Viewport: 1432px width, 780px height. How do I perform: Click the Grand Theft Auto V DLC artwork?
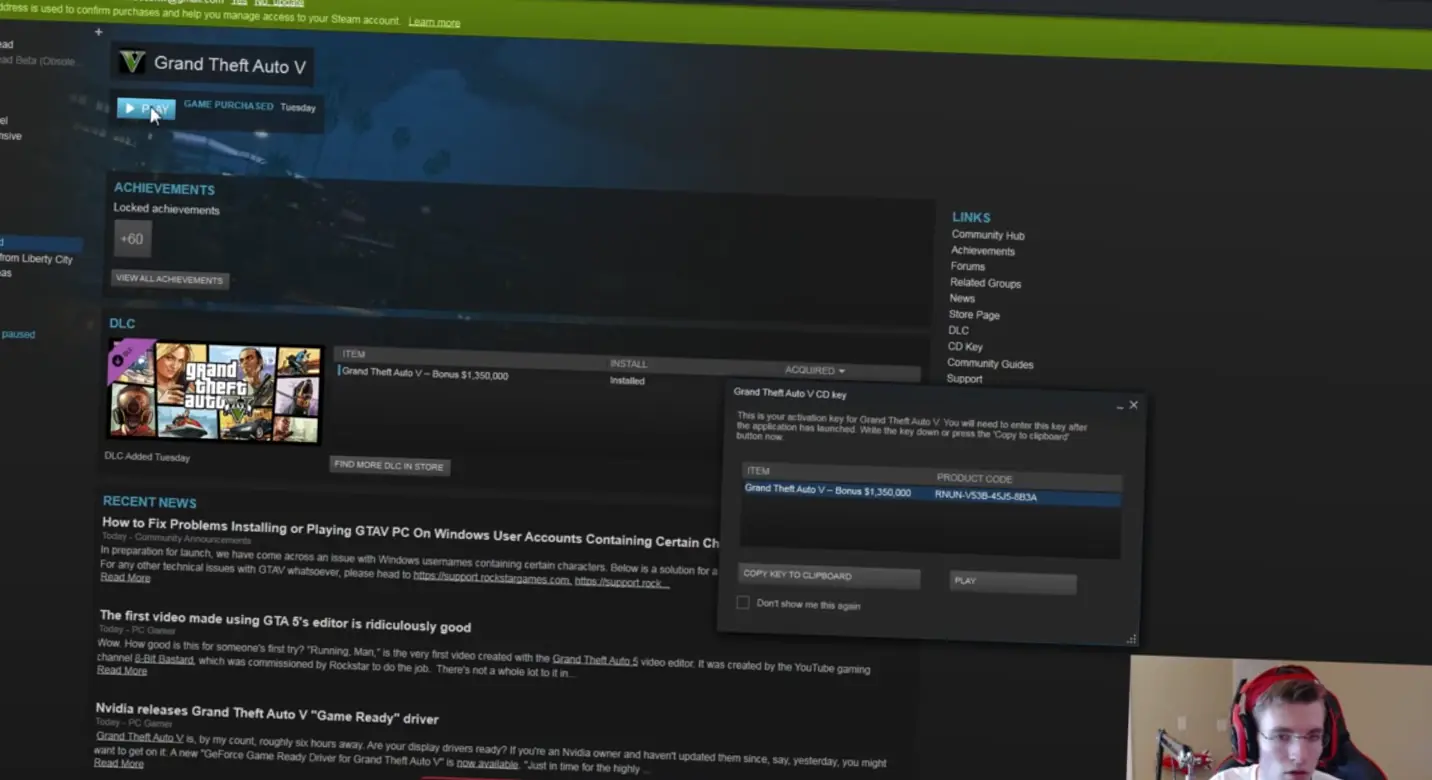215,391
